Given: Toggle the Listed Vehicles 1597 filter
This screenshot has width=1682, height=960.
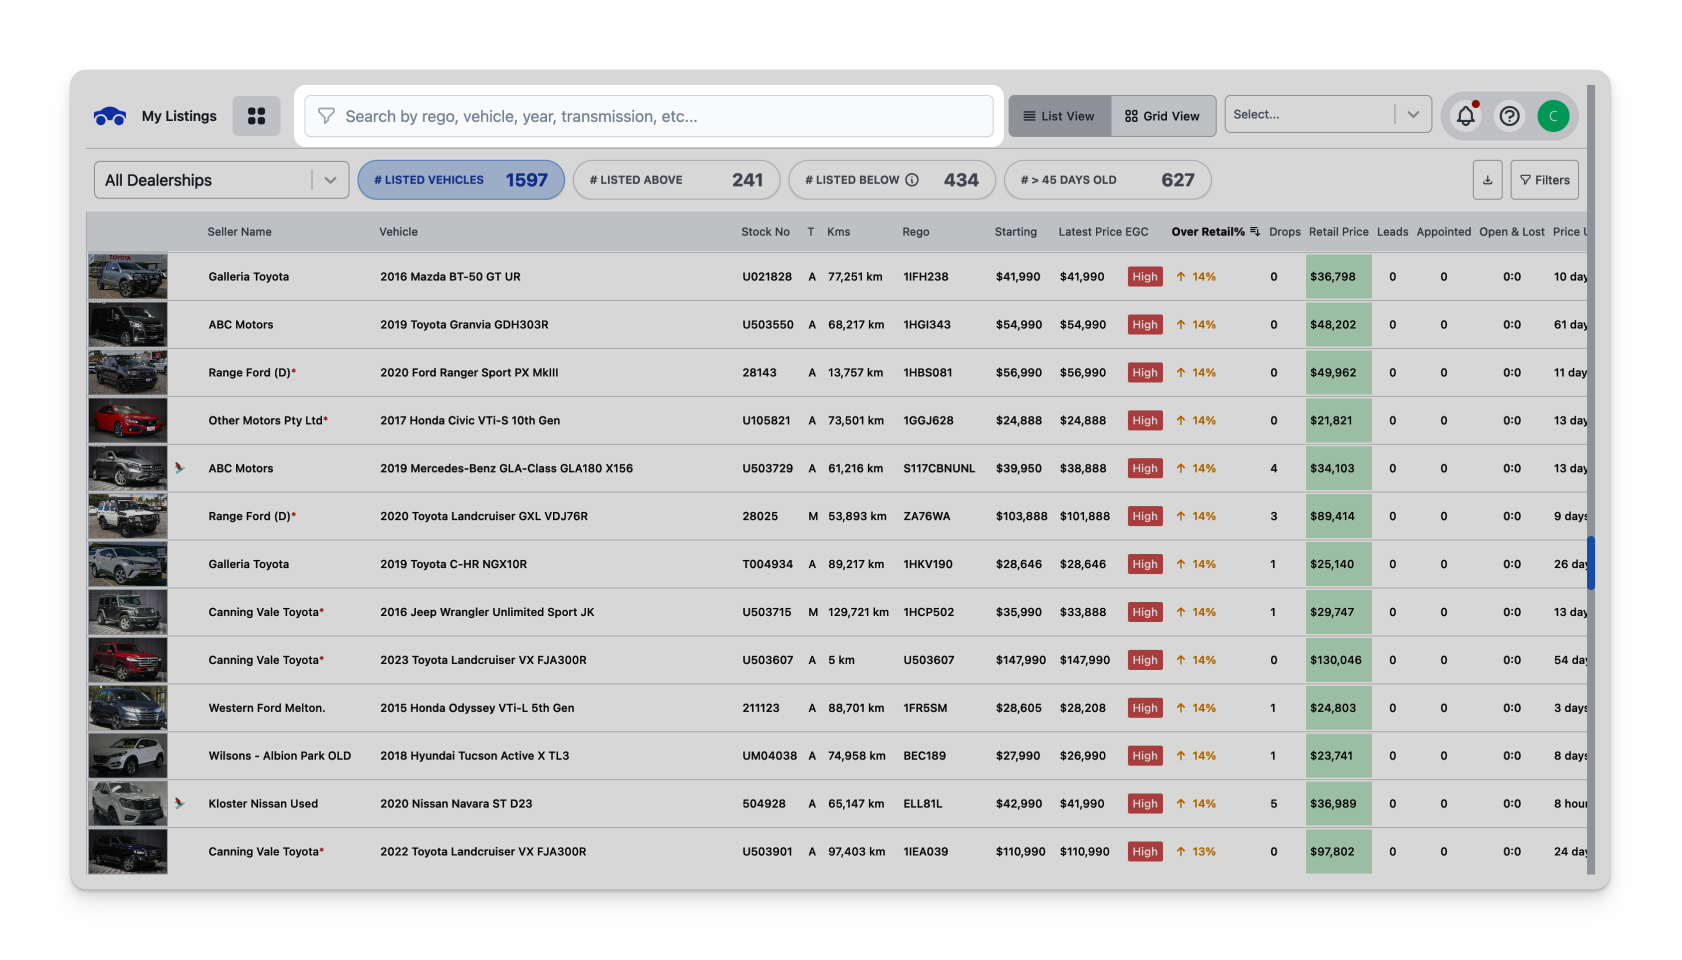Looking at the screenshot, I should click(x=461, y=180).
